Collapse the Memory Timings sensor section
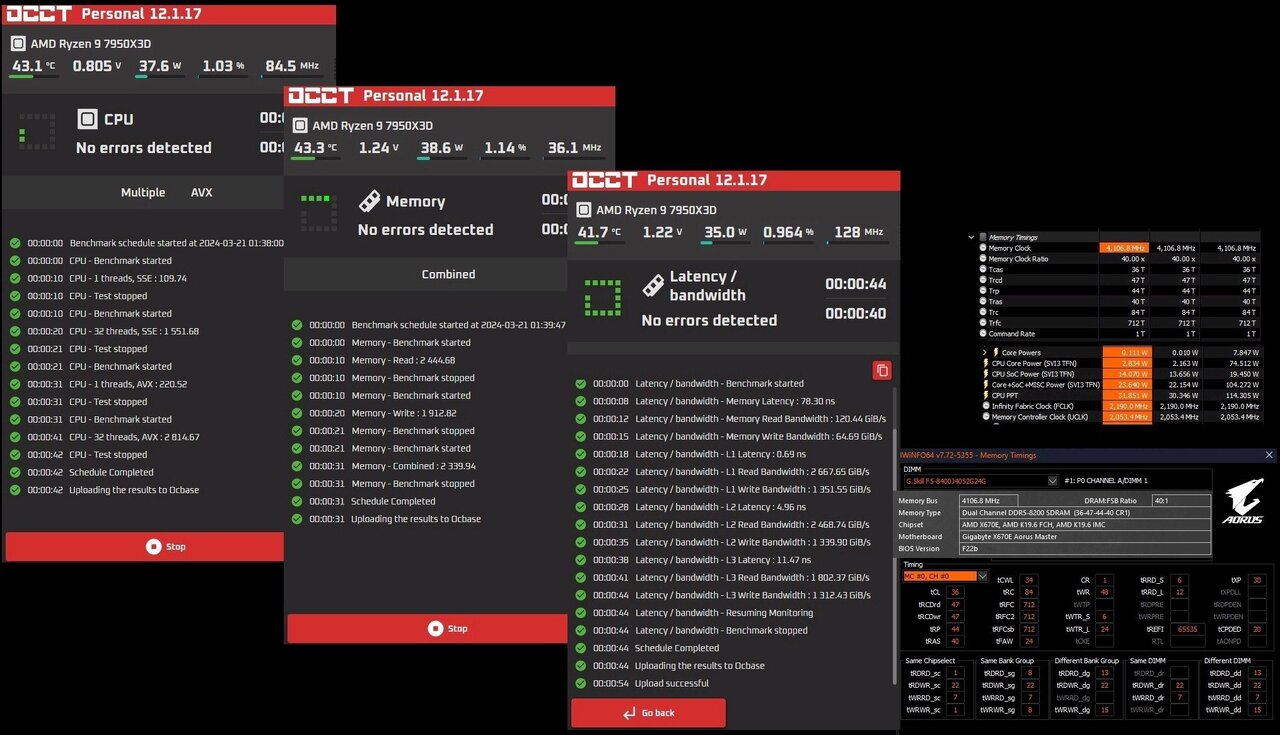Viewport: 1280px width, 735px height. pyautogui.click(x=971, y=237)
